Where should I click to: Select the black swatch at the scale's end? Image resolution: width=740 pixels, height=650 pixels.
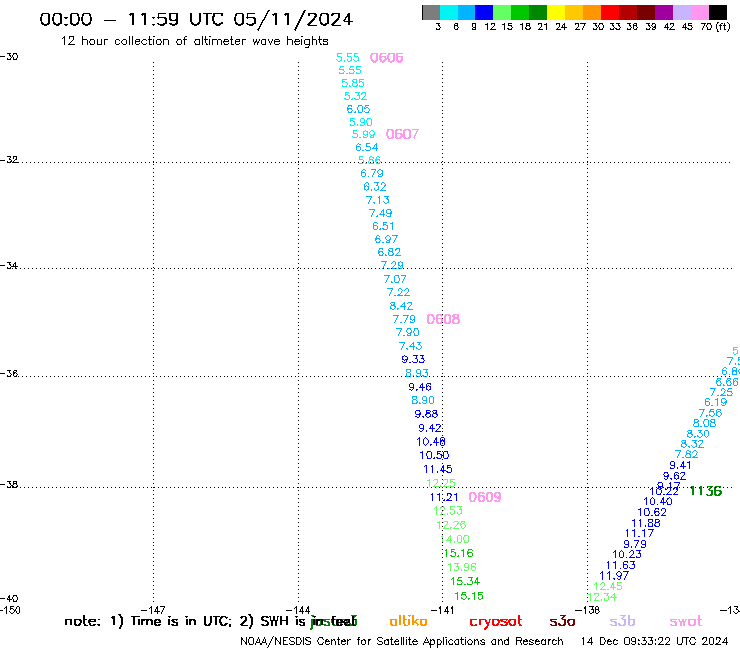tap(718, 12)
